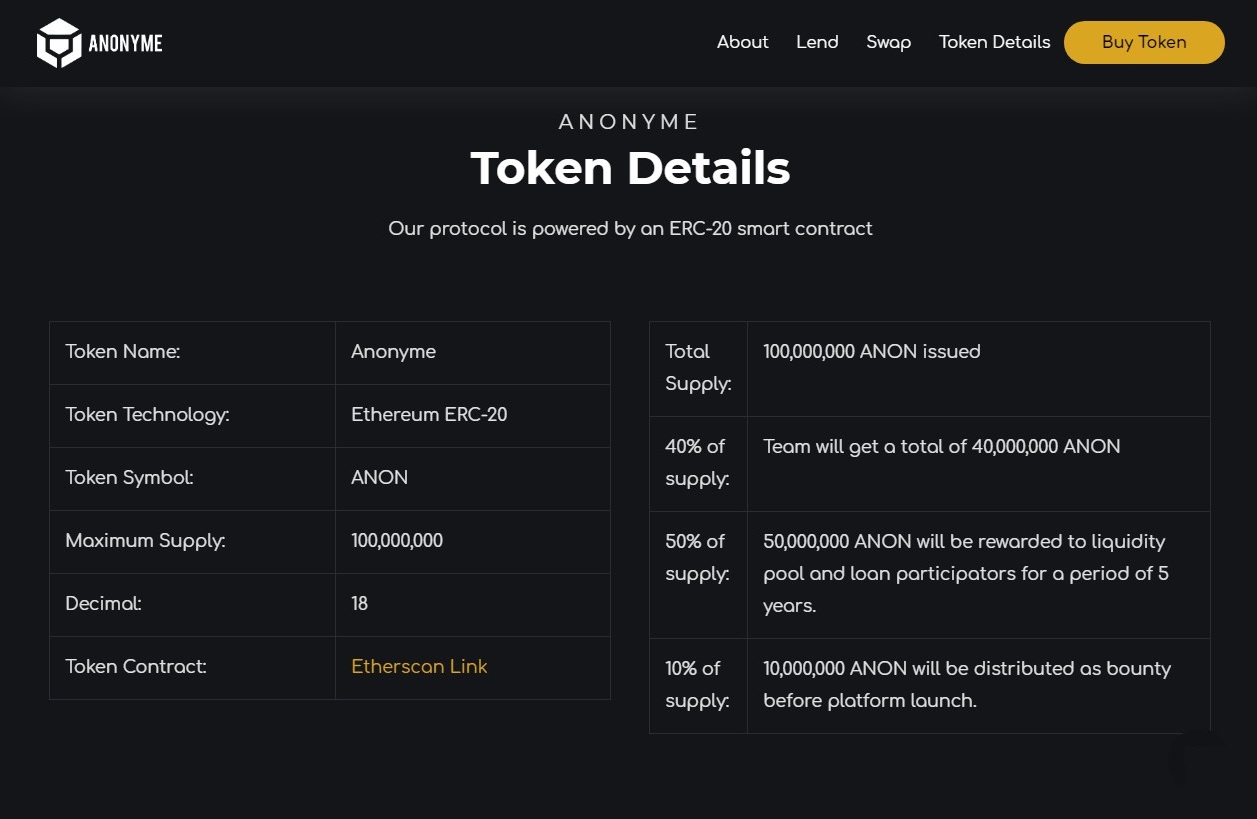Open the Swap nav item
Viewport: 1257px width, 819px height.
click(888, 42)
